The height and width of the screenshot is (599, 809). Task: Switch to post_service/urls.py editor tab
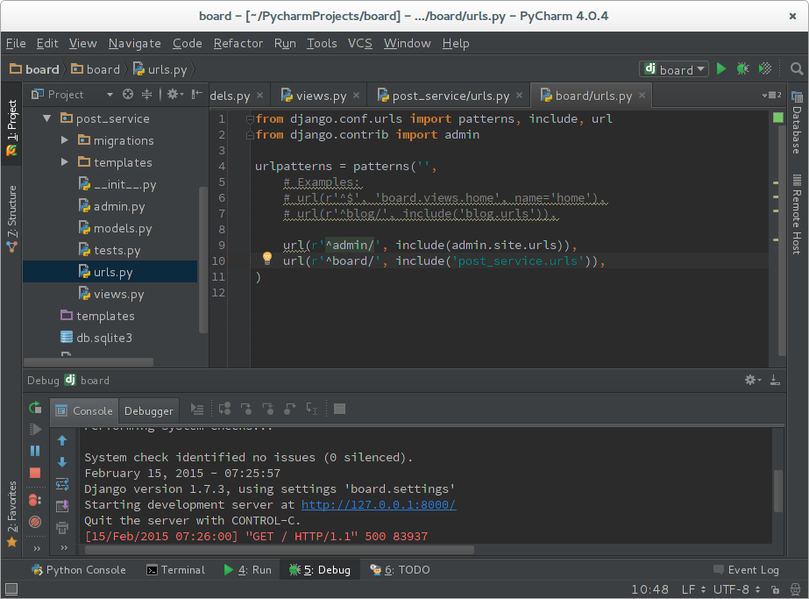coord(450,95)
